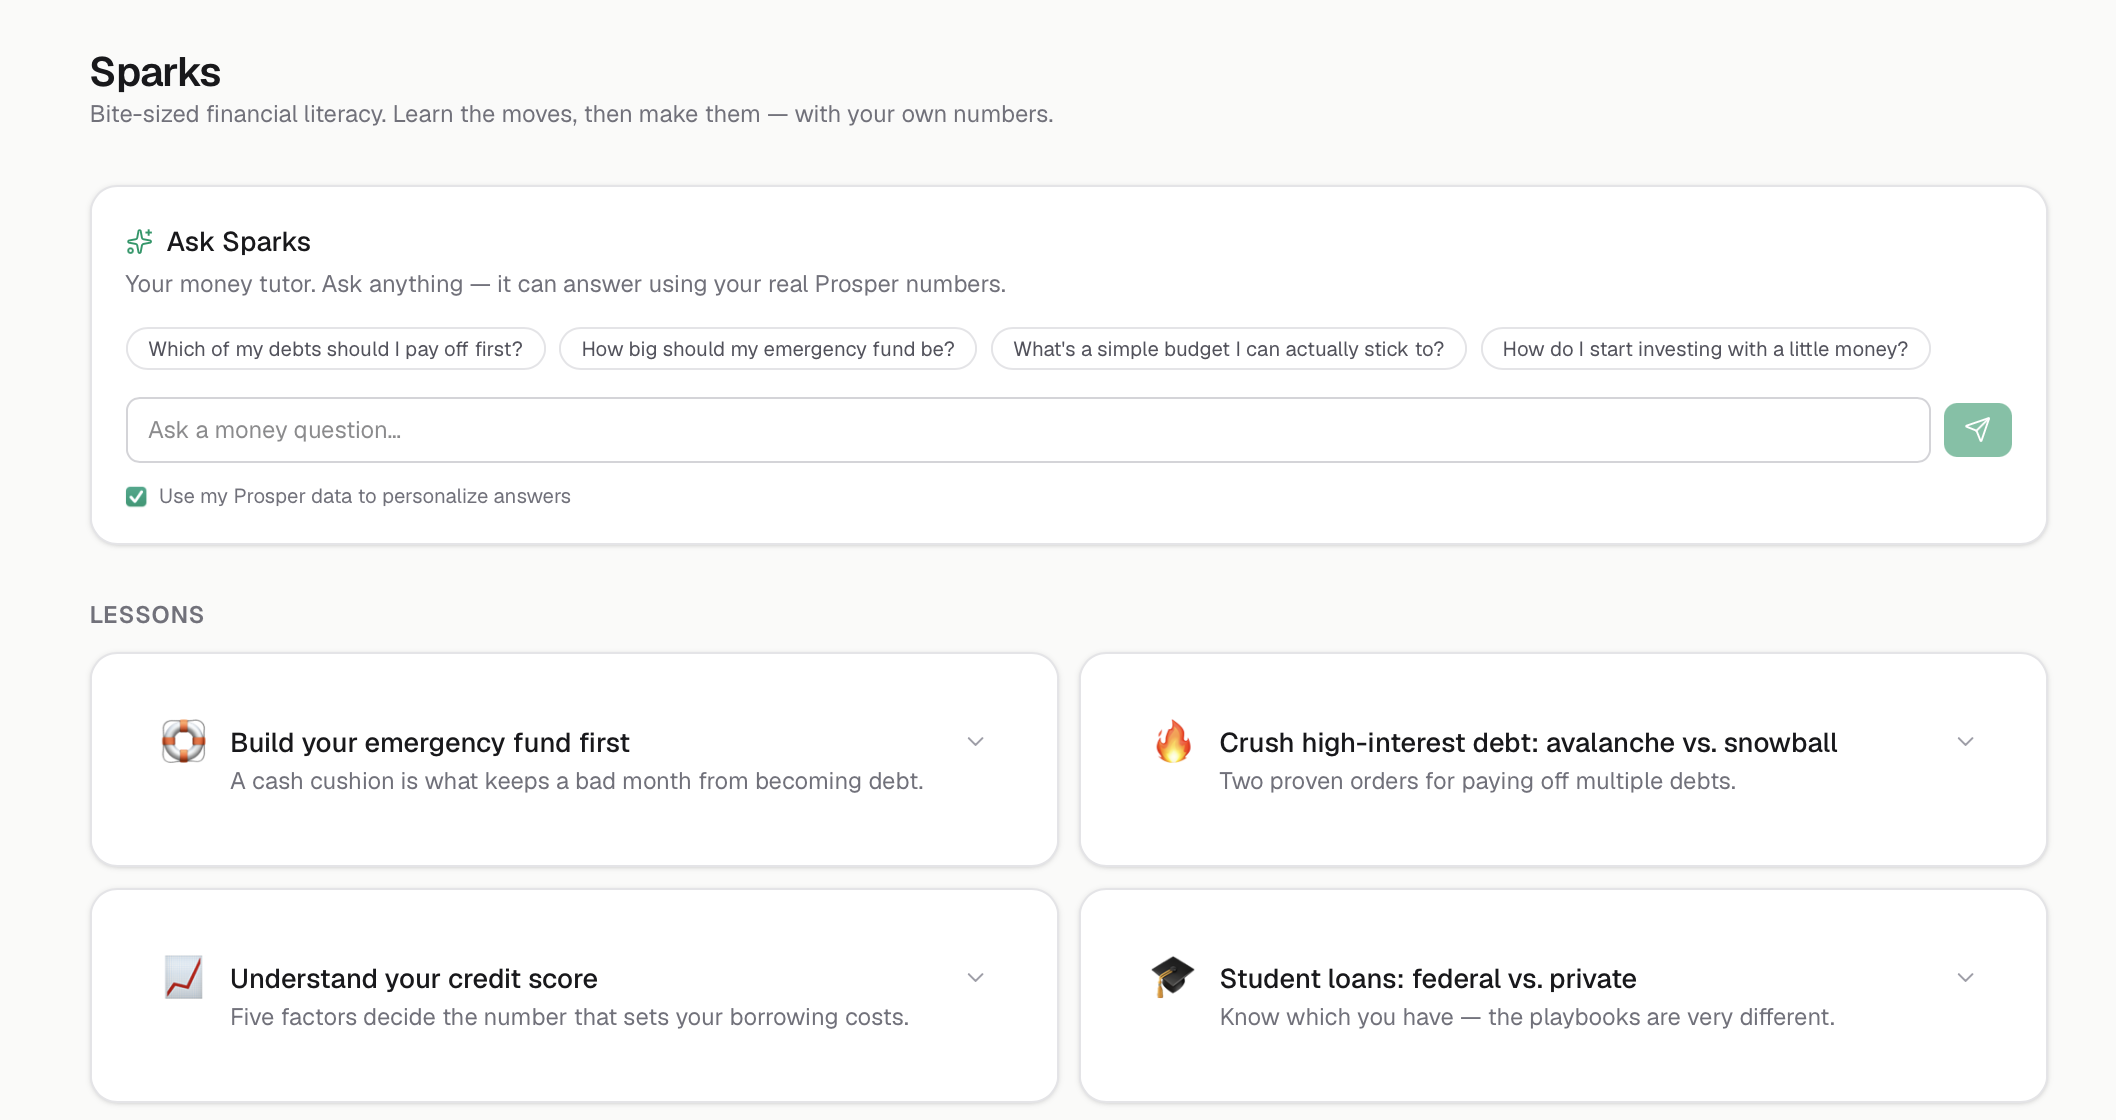Click the chart icon for credit score lesson
Screen dimensions: 2116x1120
[x=184, y=977]
